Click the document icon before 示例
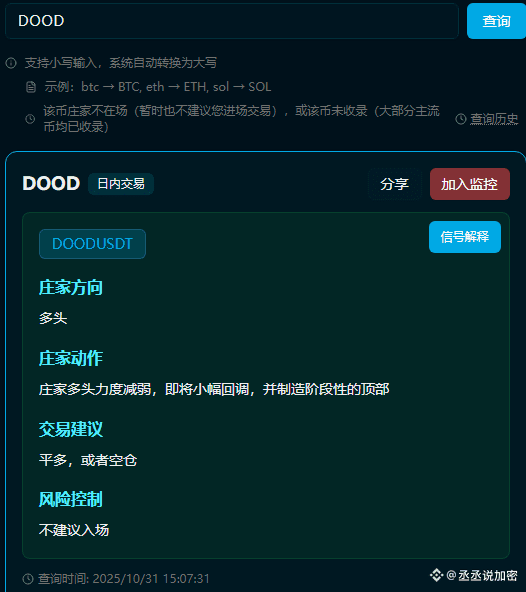This screenshot has width=526, height=592. [x=31, y=87]
